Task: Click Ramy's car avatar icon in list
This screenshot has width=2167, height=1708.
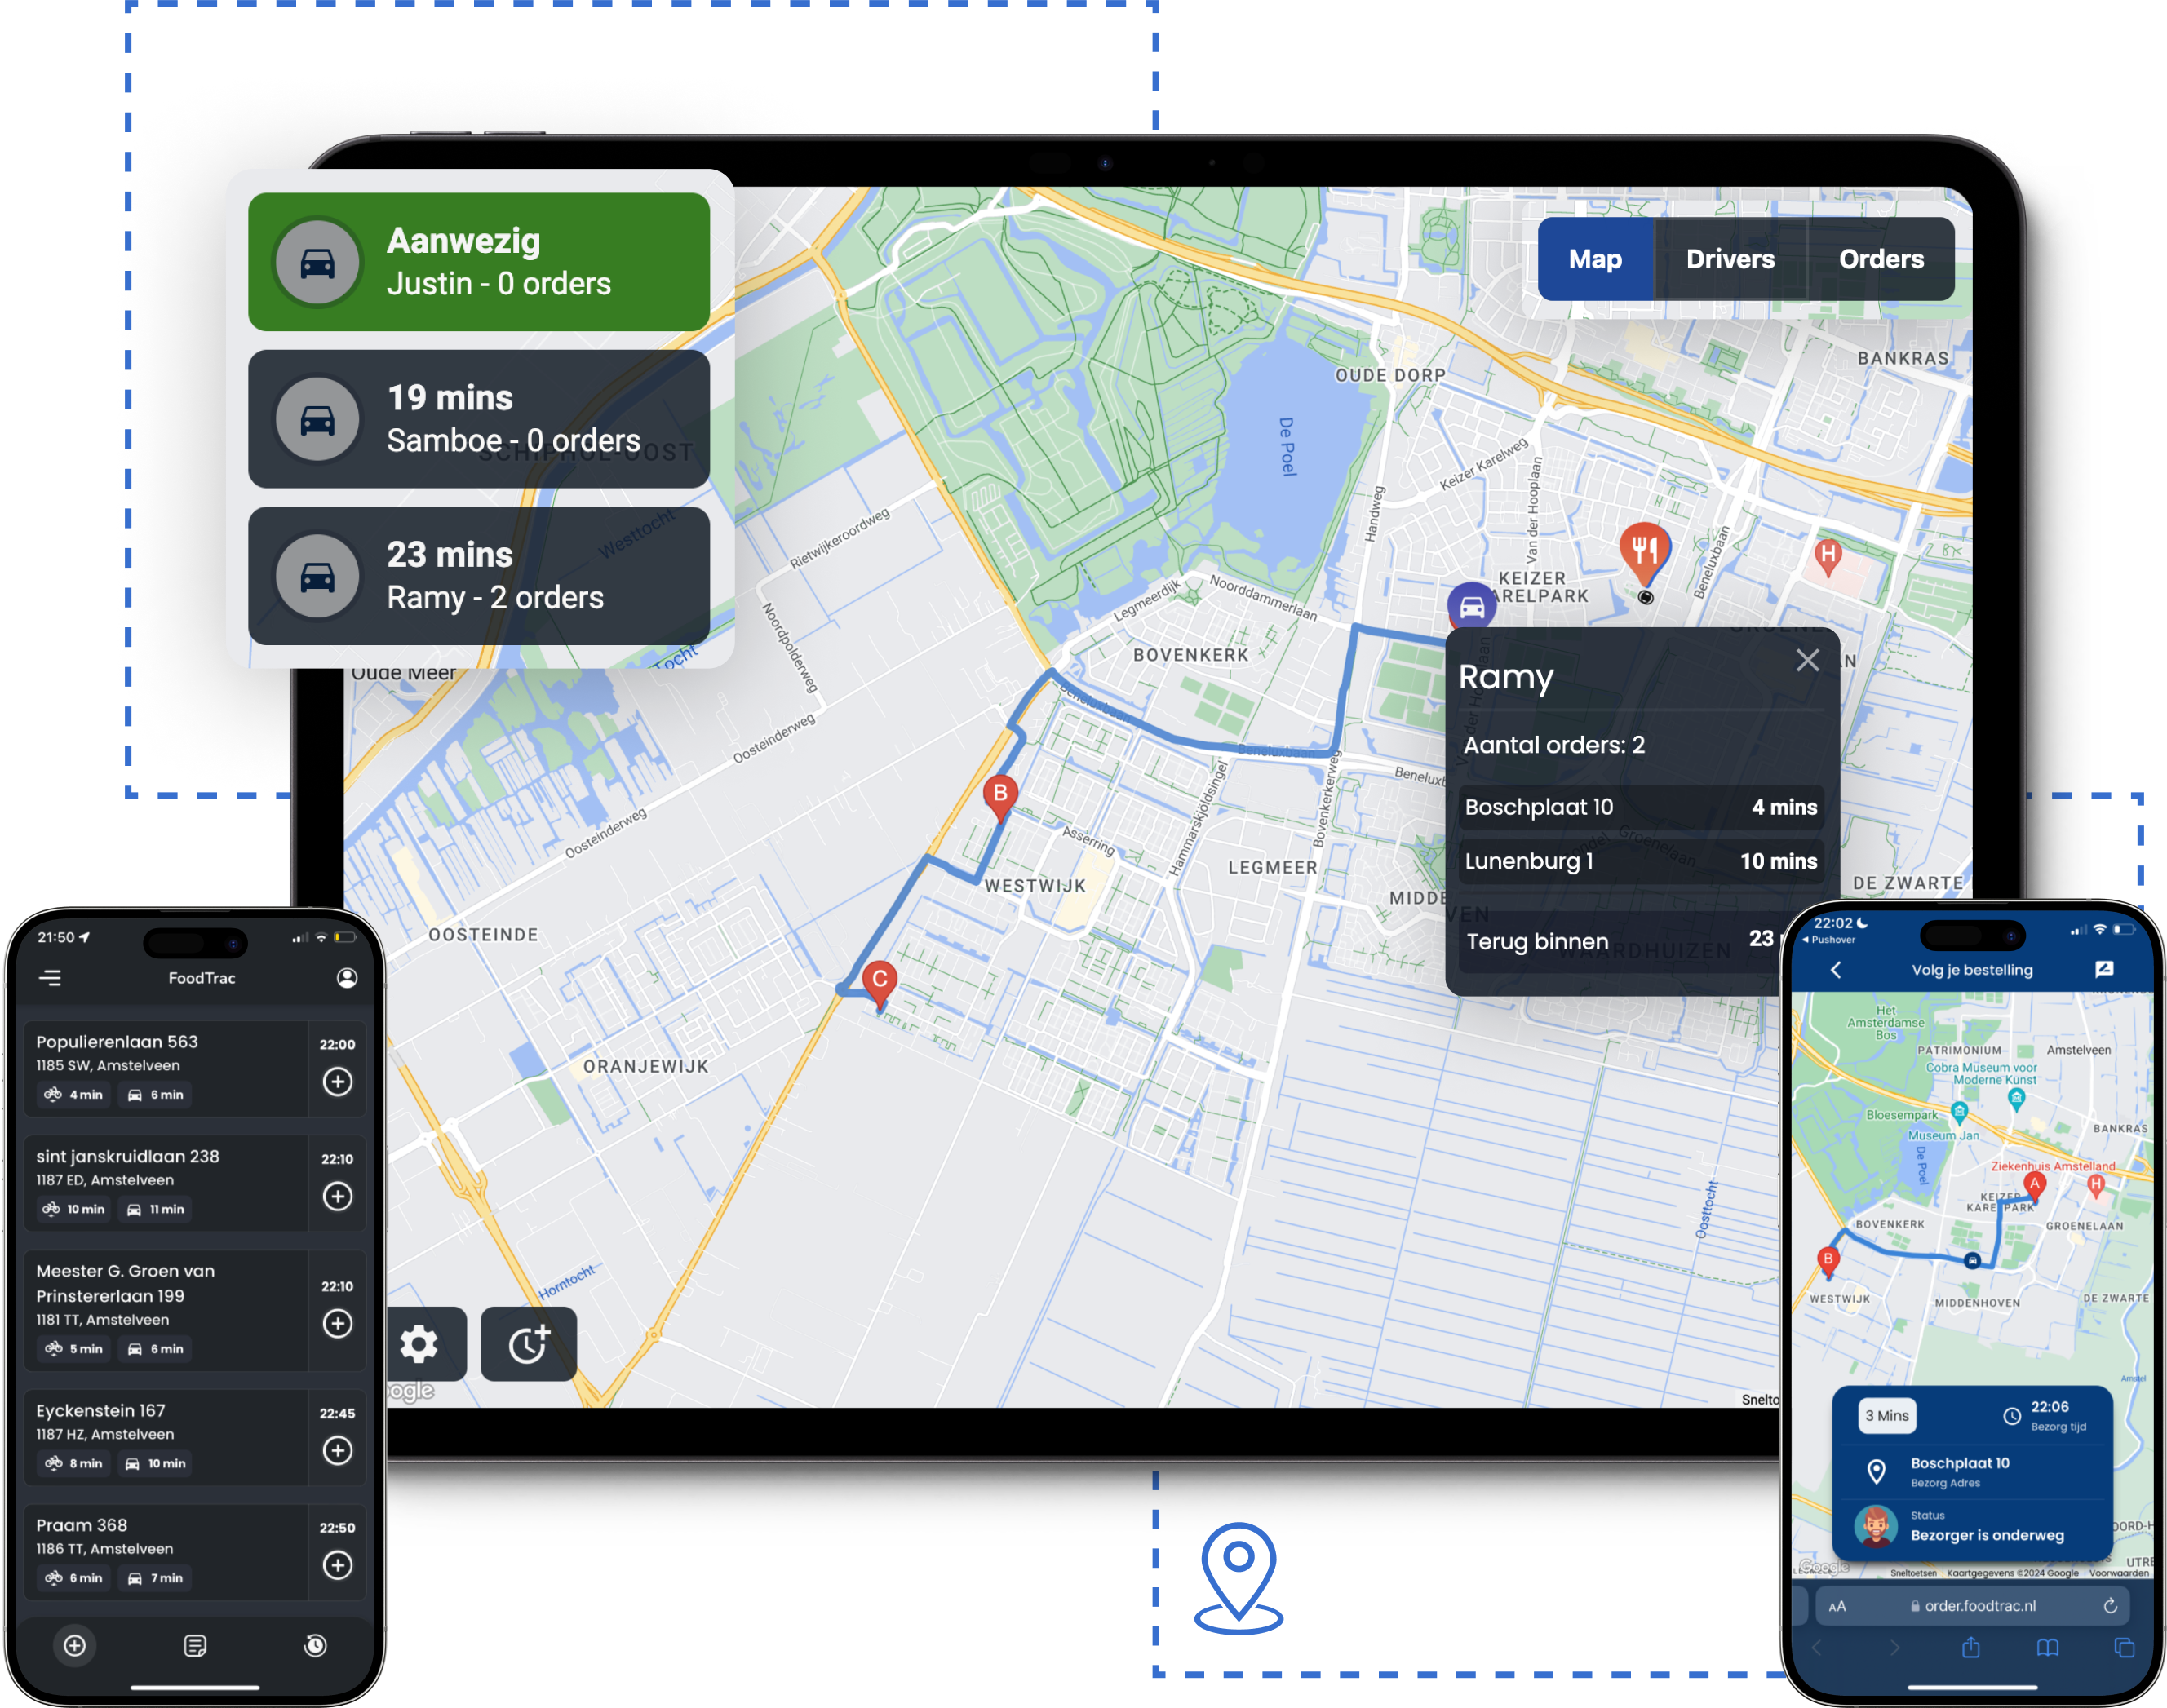Action: [318, 577]
